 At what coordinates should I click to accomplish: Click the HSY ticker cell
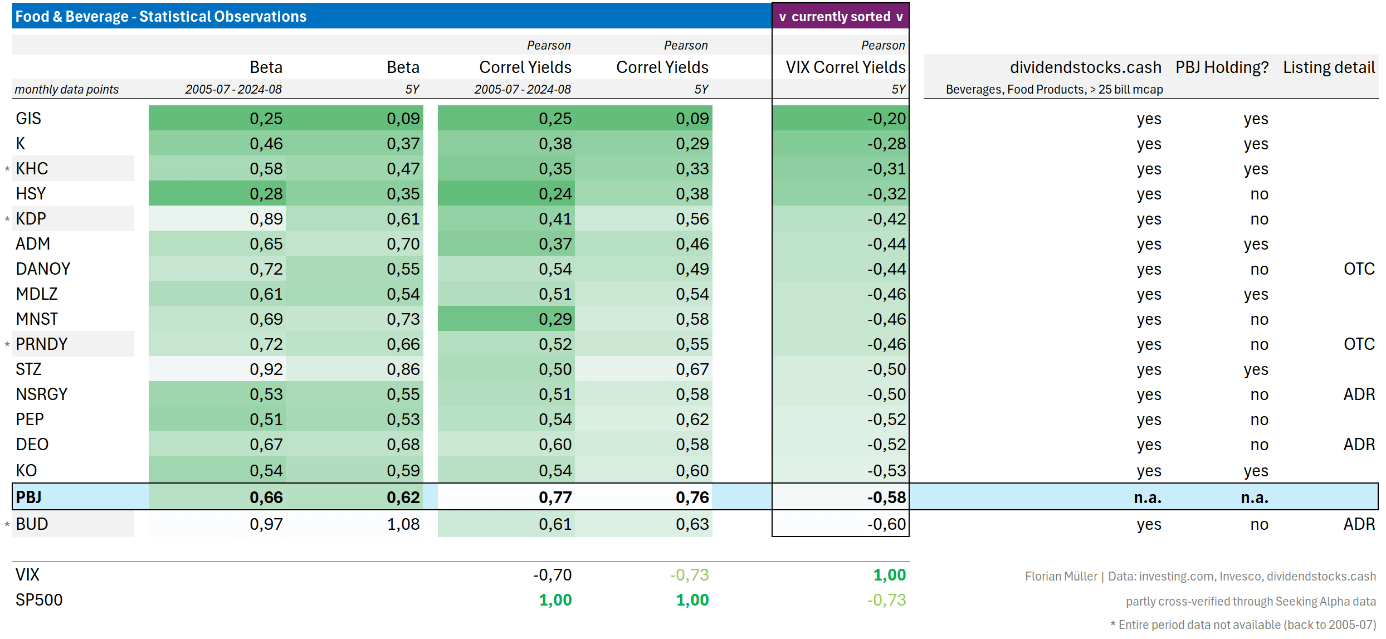tap(31, 193)
